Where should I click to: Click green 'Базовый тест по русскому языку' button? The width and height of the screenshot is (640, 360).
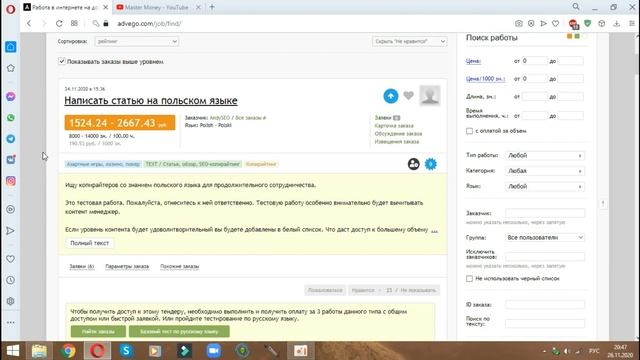179,331
